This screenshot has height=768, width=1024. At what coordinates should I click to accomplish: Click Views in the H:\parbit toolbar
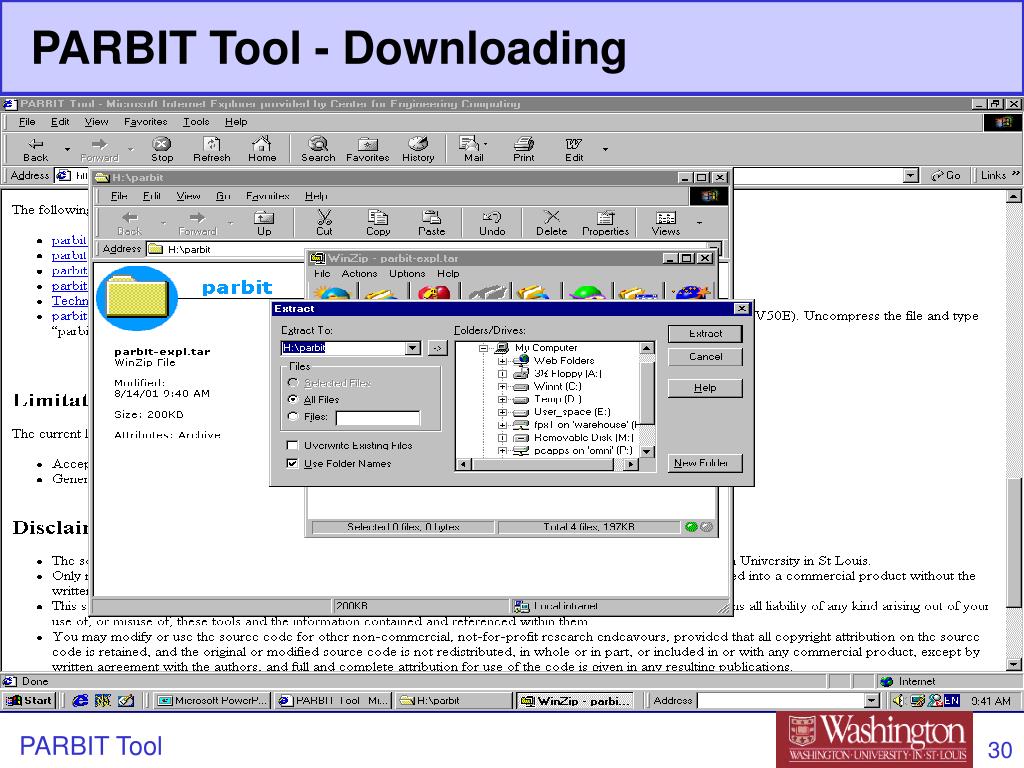click(x=665, y=223)
